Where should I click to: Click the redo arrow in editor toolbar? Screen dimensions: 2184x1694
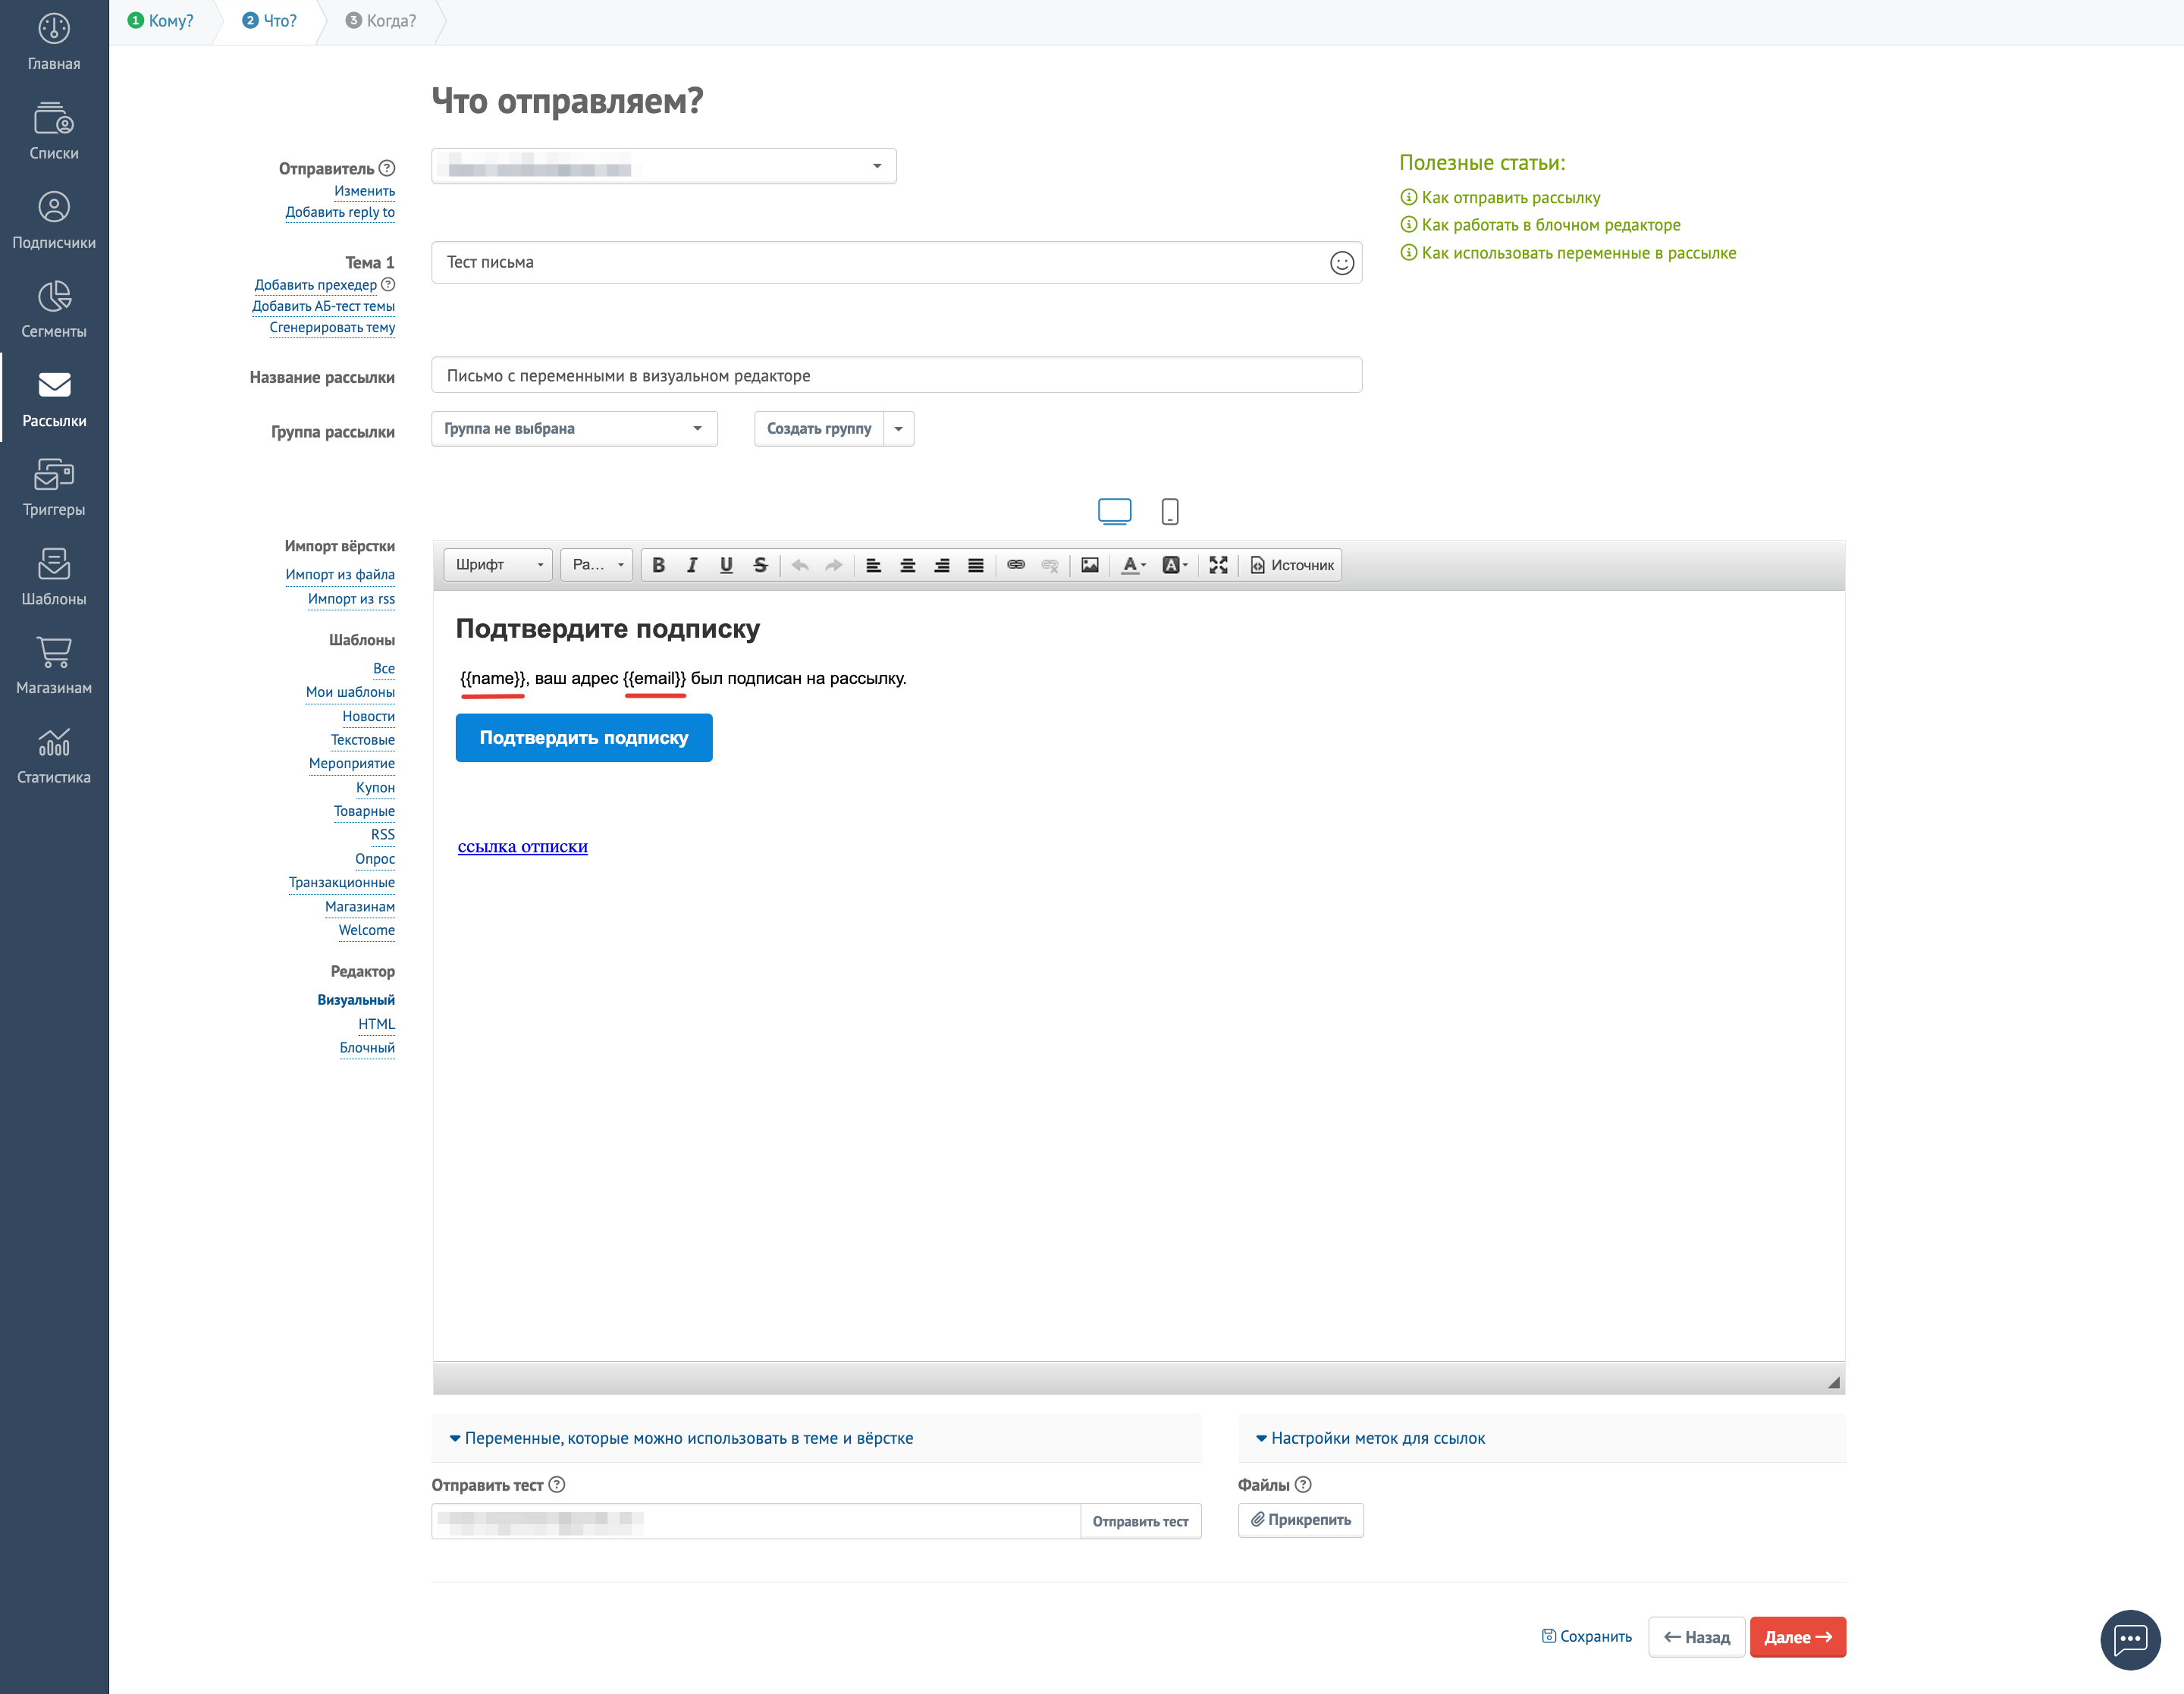click(x=834, y=565)
